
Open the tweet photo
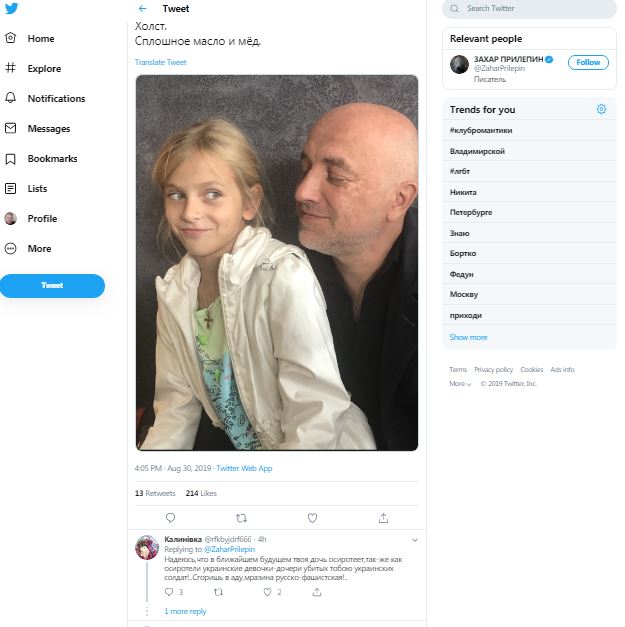point(276,262)
